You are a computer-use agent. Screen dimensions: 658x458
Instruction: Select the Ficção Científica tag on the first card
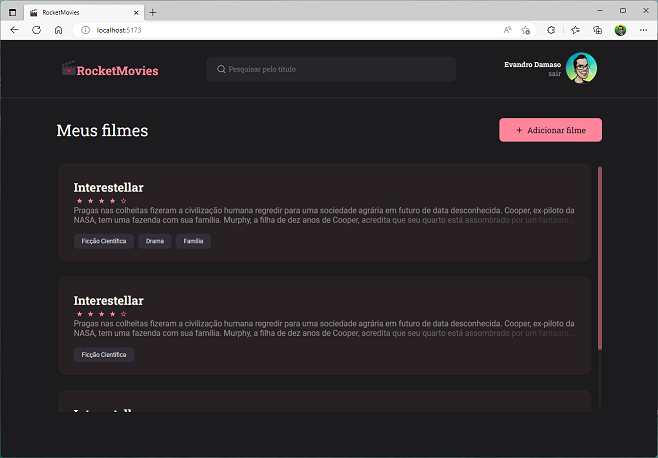click(x=104, y=241)
